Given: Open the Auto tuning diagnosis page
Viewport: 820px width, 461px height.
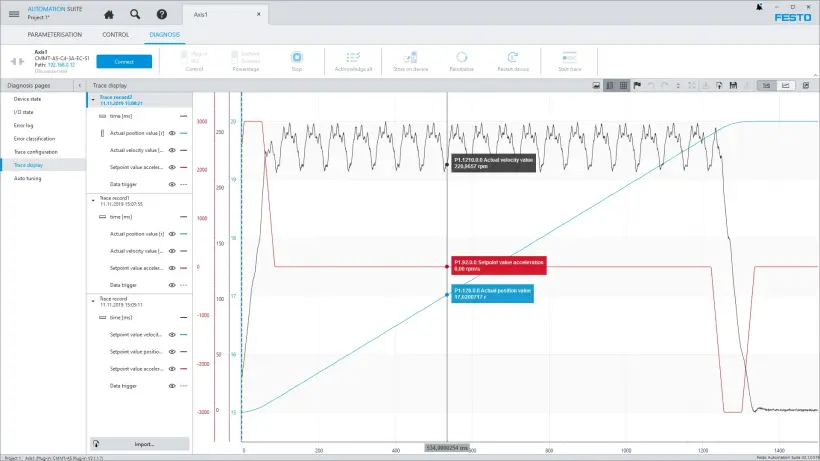Looking at the screenshot, I should [x=28, y=177].
